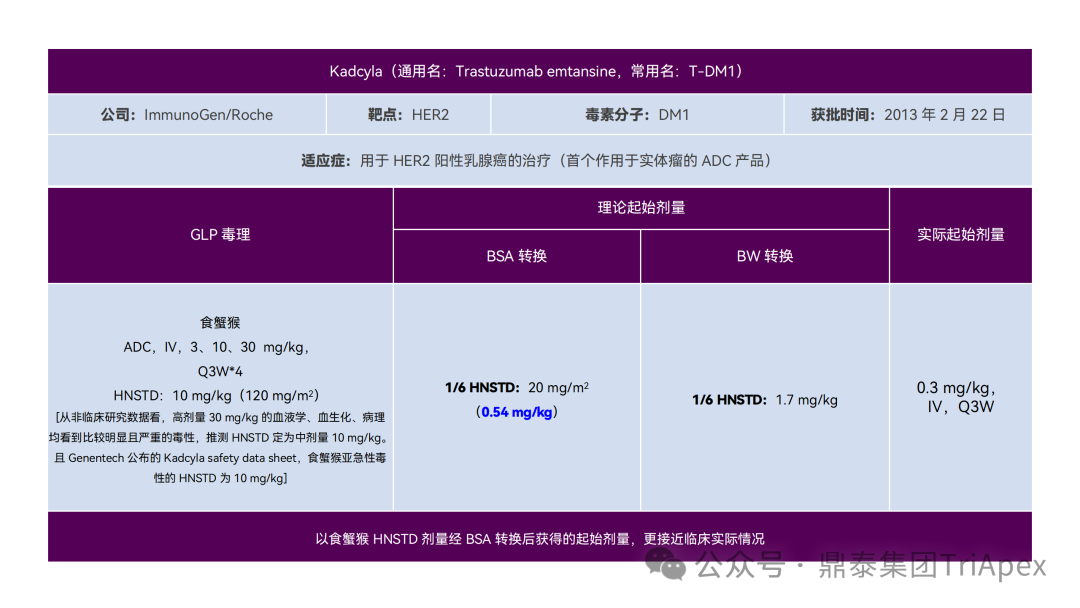Select the company cell ImmunoGen/Roche

point(187,115)
